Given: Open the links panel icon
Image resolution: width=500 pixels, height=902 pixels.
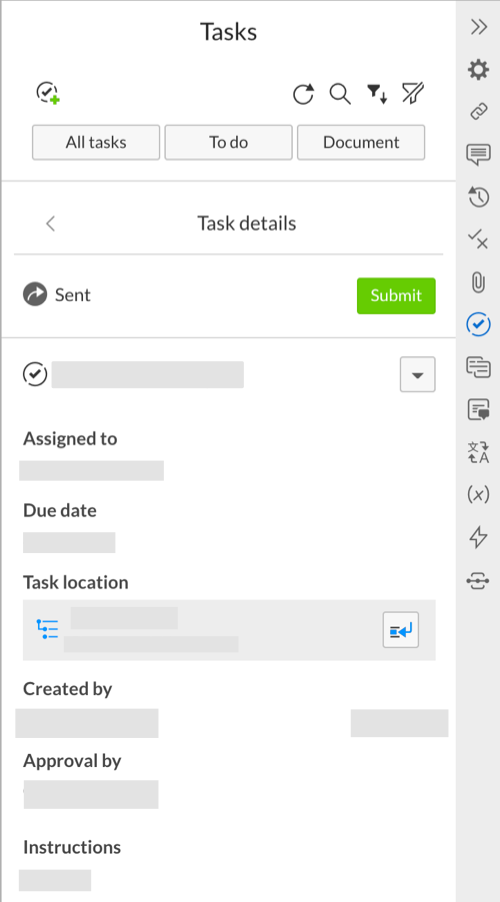Looking at the screenshot, I should pos(479,112).
